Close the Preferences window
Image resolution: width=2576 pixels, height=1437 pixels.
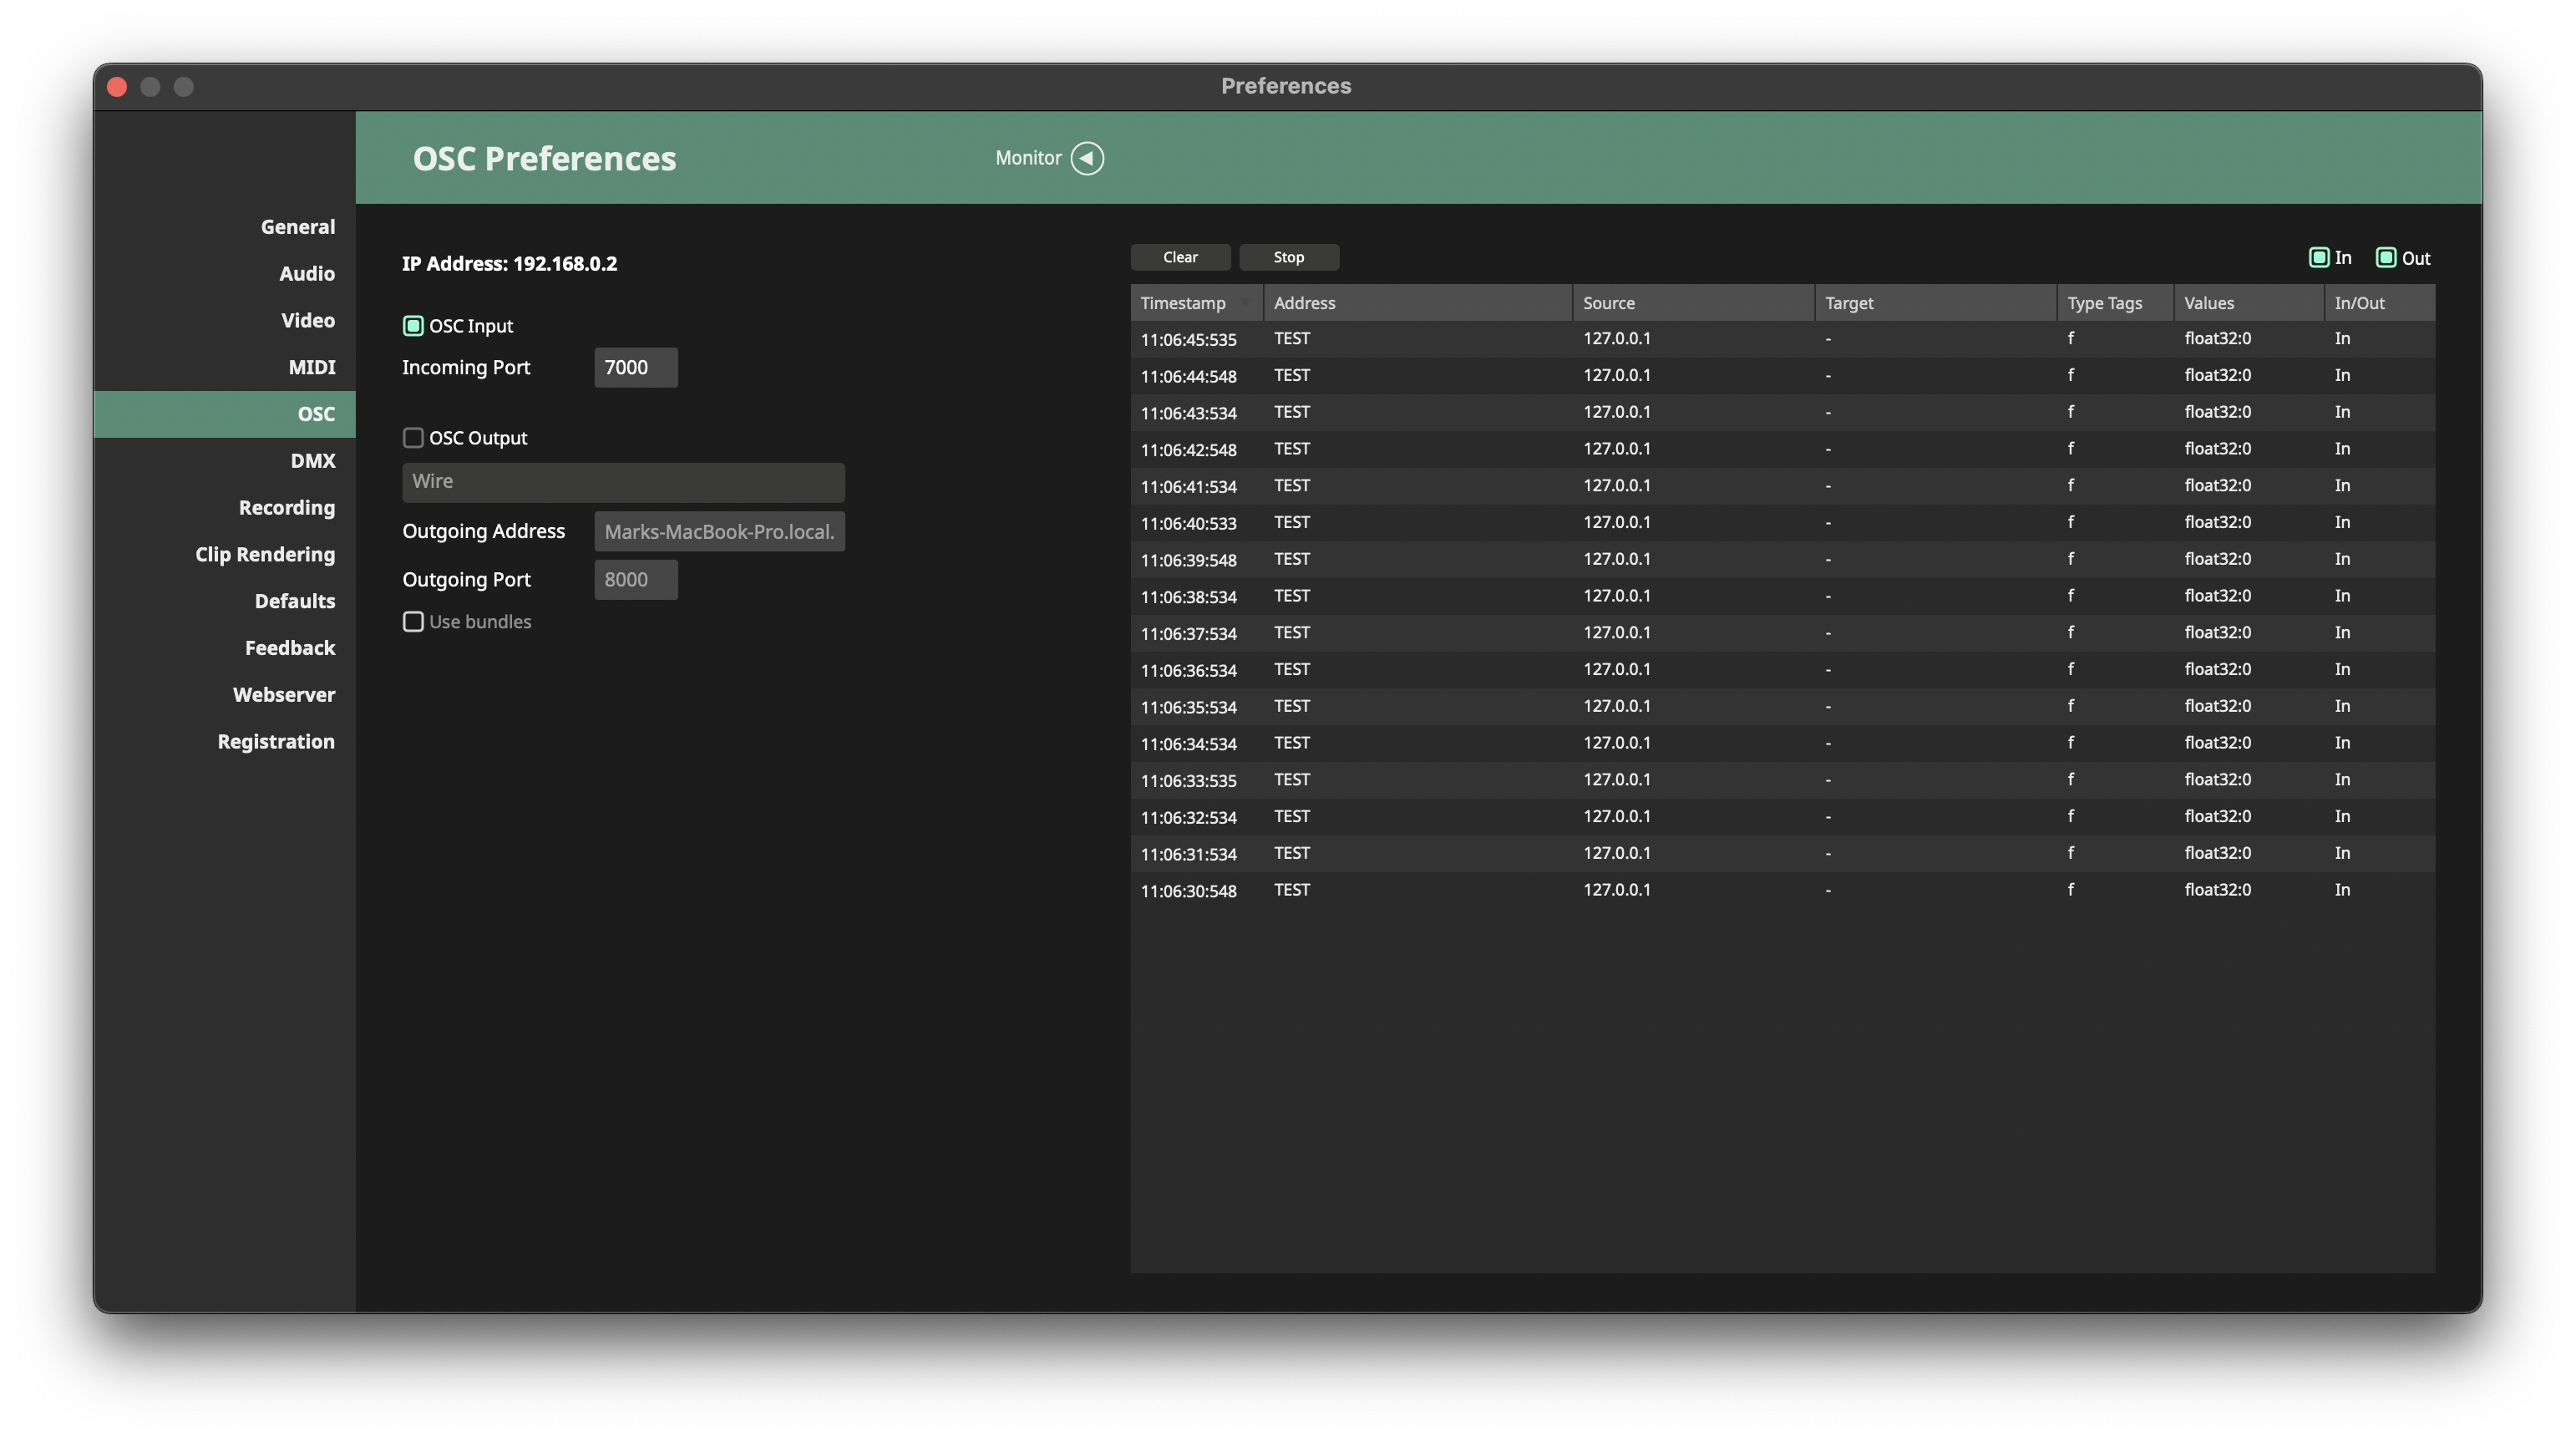click(117, 87)
